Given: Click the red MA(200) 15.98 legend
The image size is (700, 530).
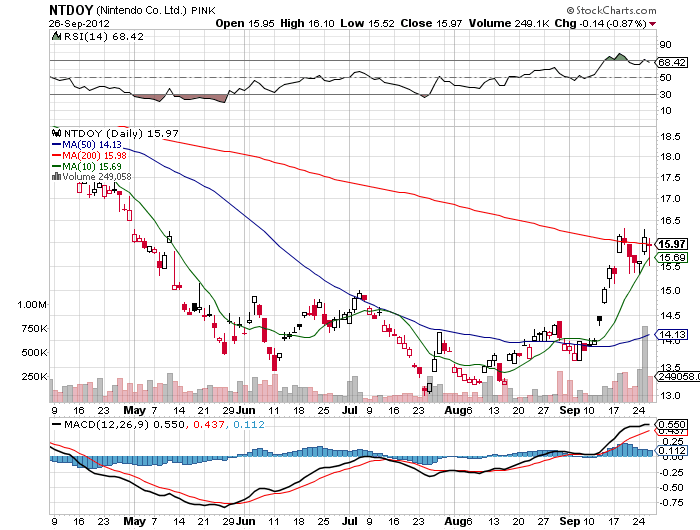Looking at the screenshot, I should [89, 155].
